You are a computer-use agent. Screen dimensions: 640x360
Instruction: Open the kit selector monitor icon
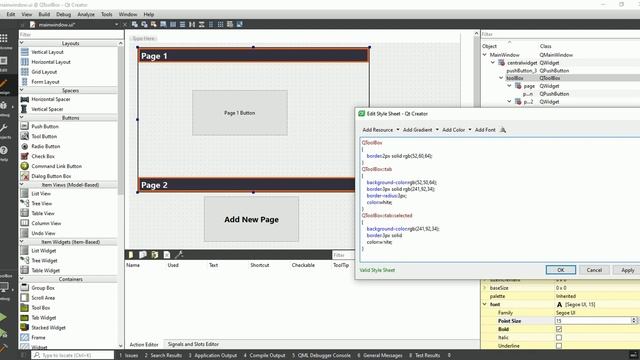click(4, 288)
